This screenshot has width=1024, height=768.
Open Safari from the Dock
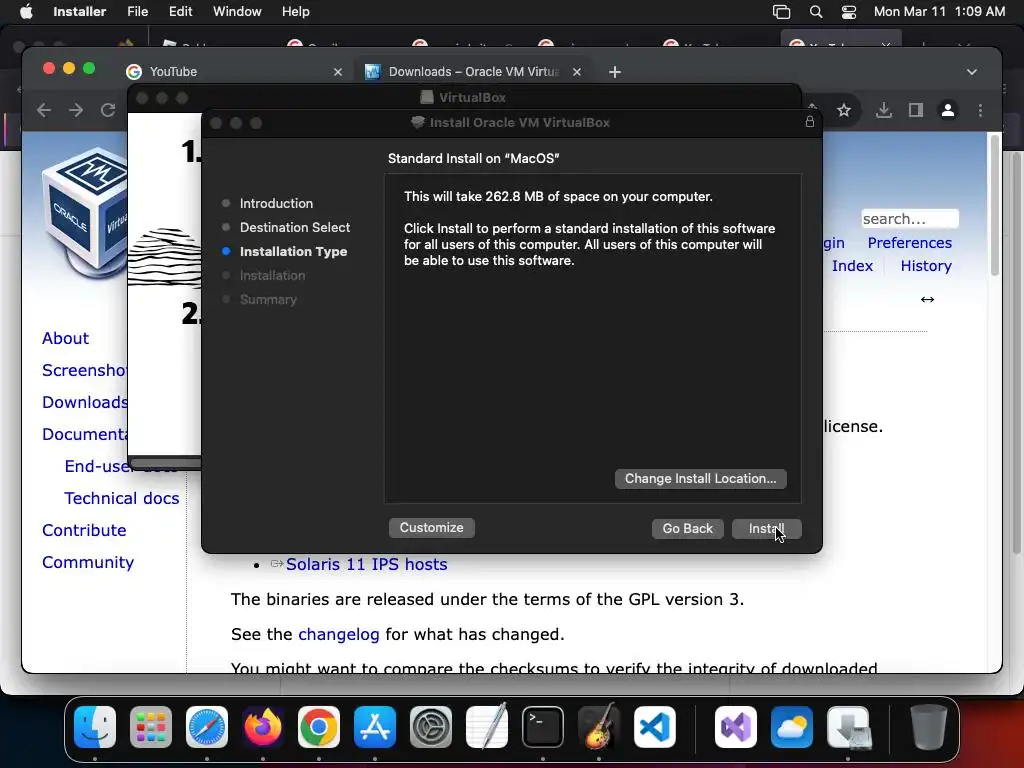207,727
